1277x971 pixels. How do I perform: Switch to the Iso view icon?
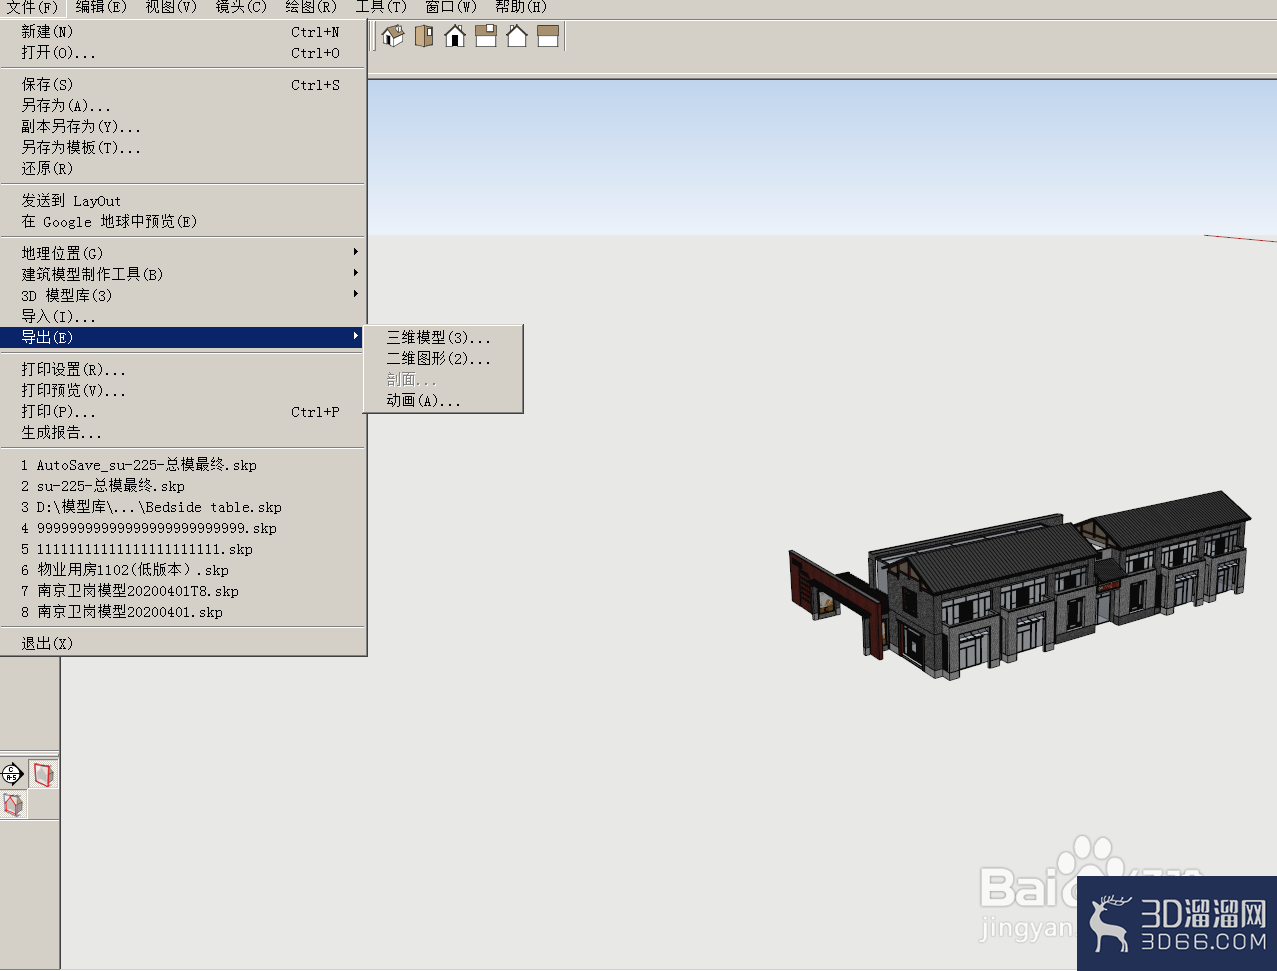(393, 37)
